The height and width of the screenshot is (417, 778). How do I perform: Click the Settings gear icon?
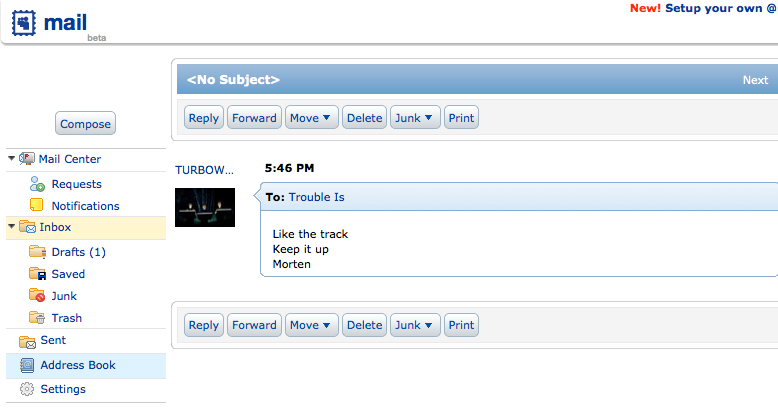point(27,389)
